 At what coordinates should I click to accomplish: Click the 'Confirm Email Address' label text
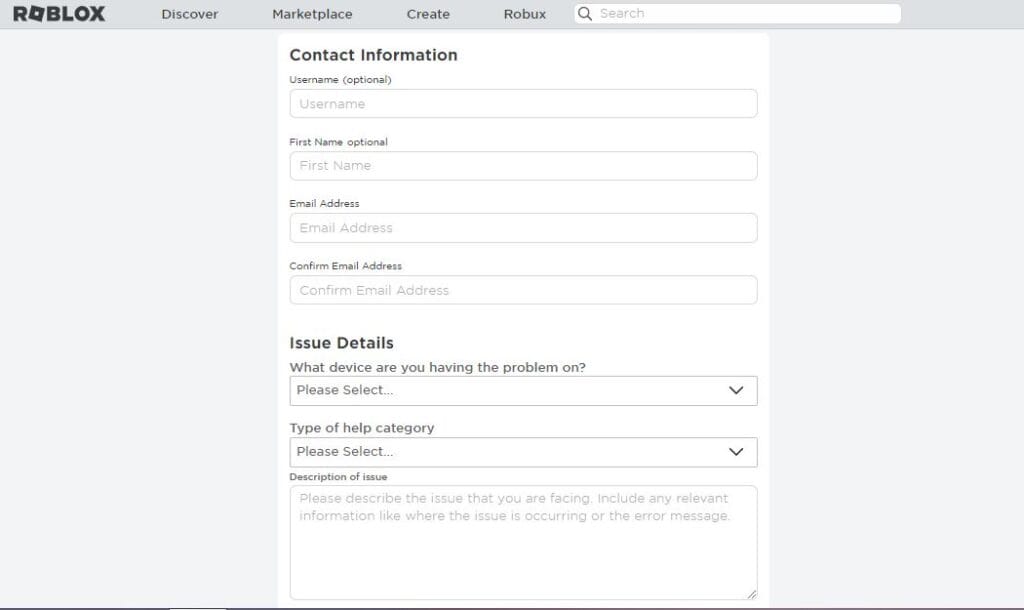point(345,266)
